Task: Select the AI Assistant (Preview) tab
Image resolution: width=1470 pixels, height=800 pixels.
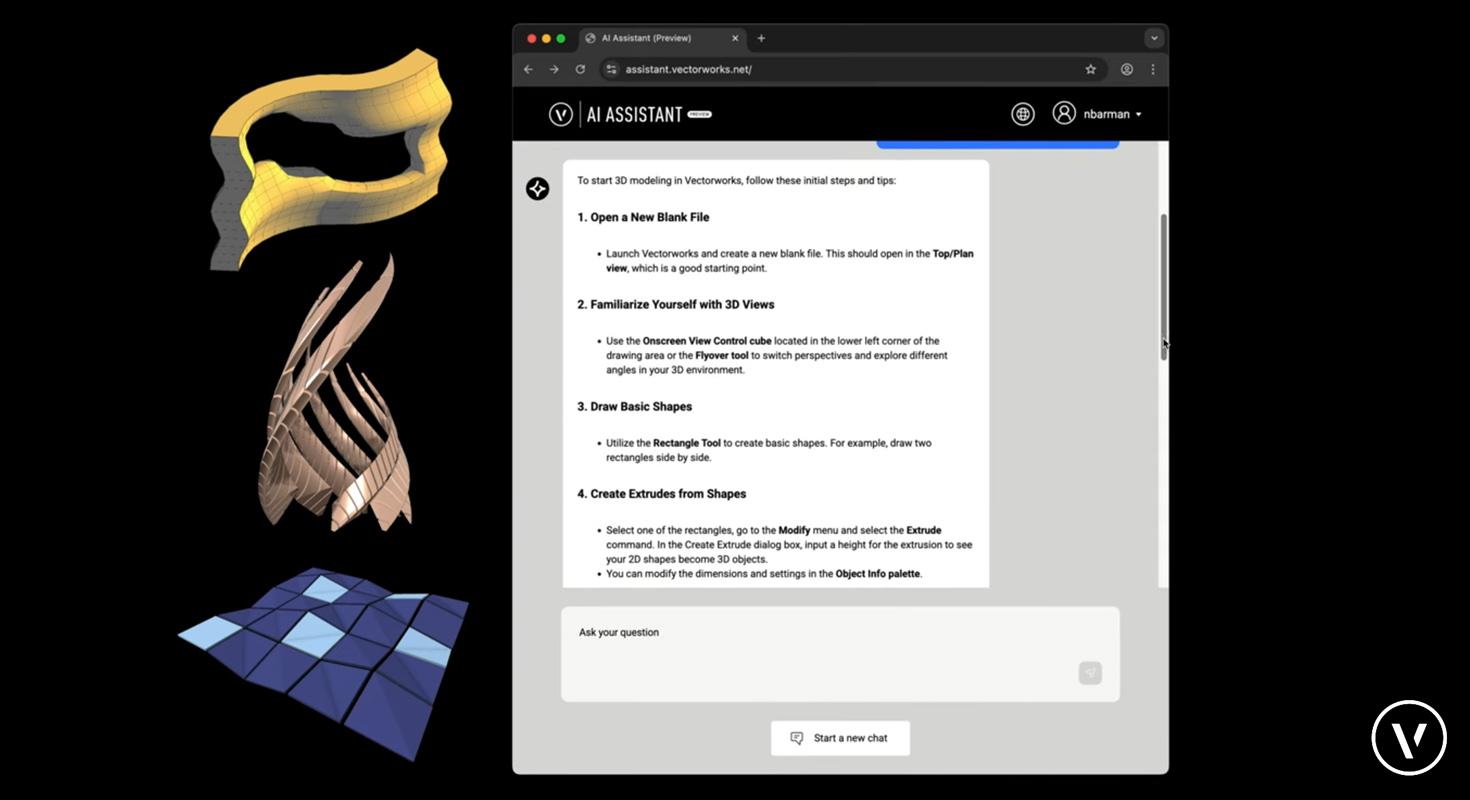Action: 650,38
